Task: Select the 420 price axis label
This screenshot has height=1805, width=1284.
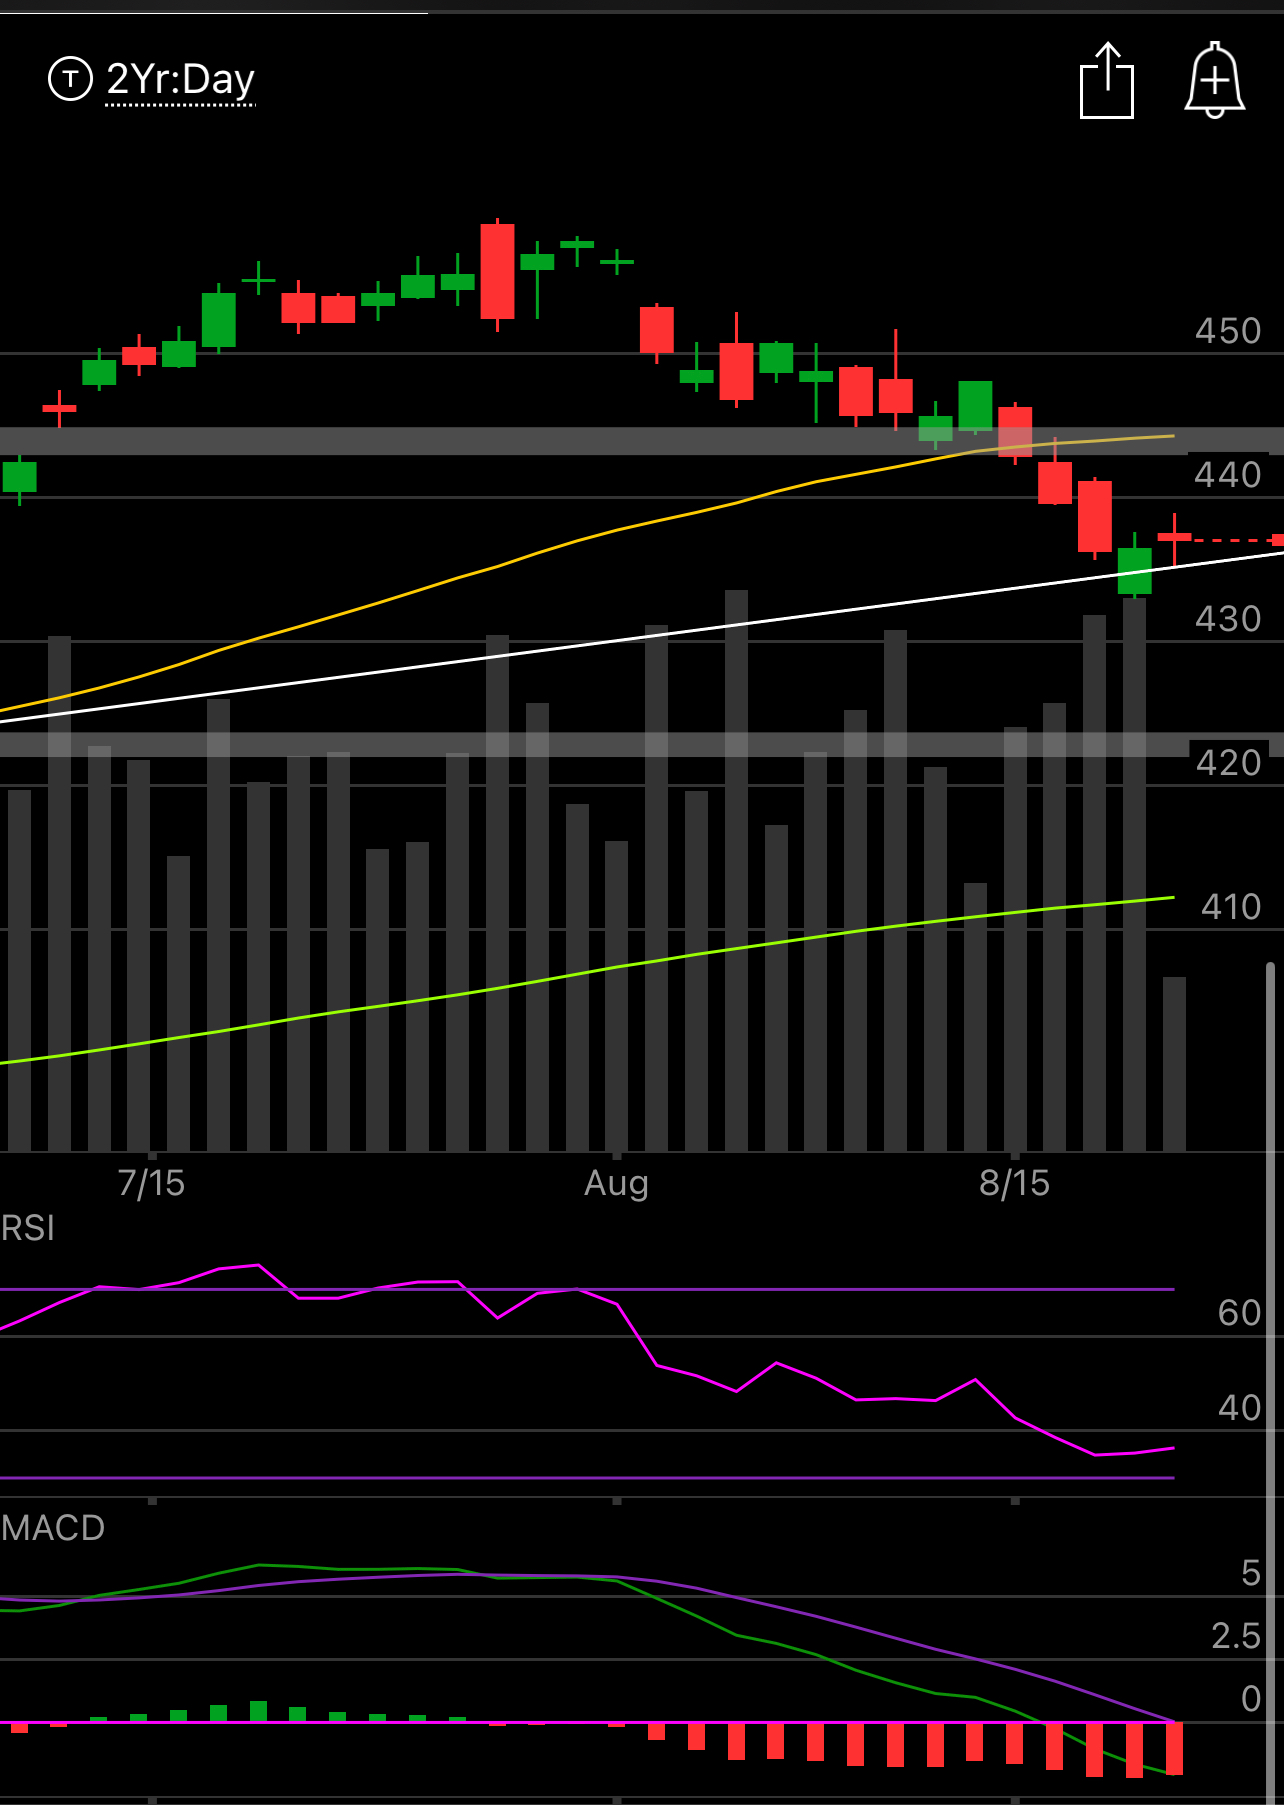Action: click(x=1228, y=763)
